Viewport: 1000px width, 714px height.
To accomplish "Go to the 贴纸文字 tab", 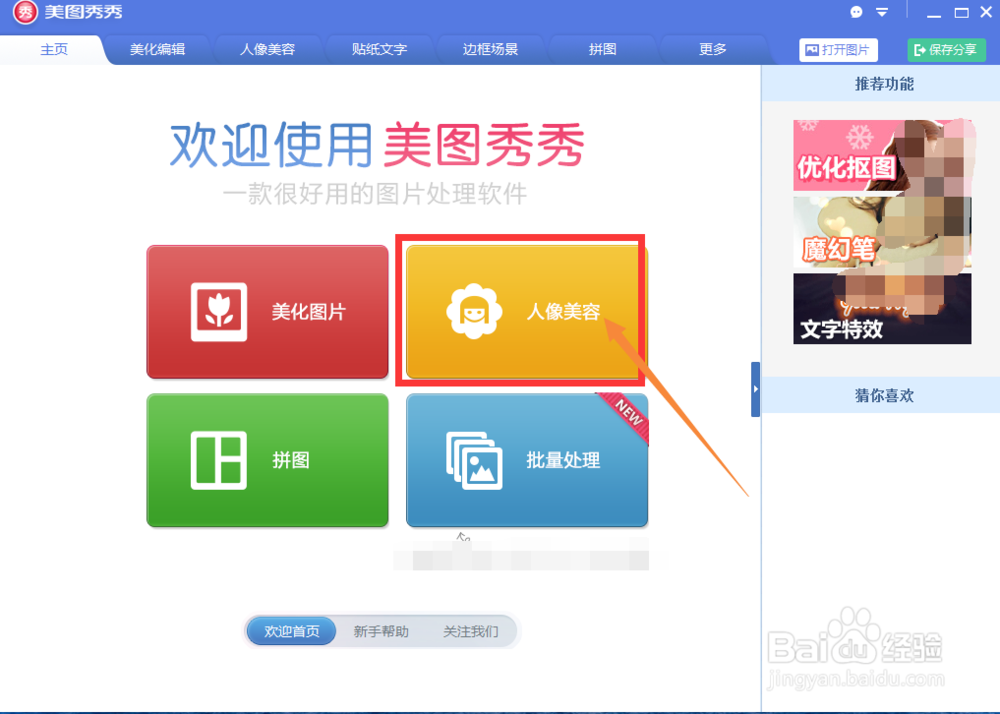I will pyautogui.click(x=379, y=50).
